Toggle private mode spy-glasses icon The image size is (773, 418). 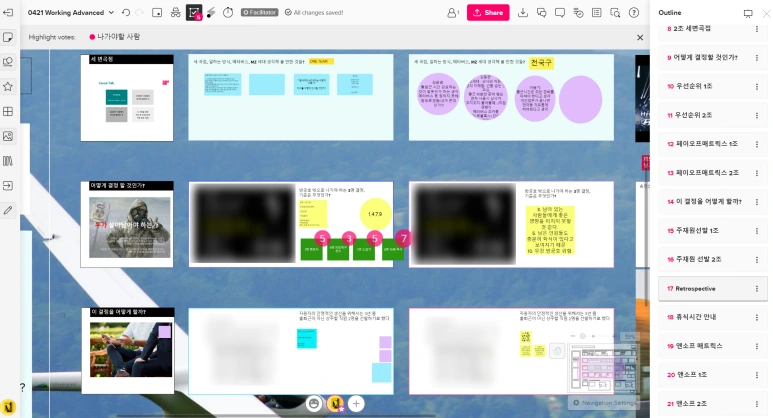coord(176,13)
